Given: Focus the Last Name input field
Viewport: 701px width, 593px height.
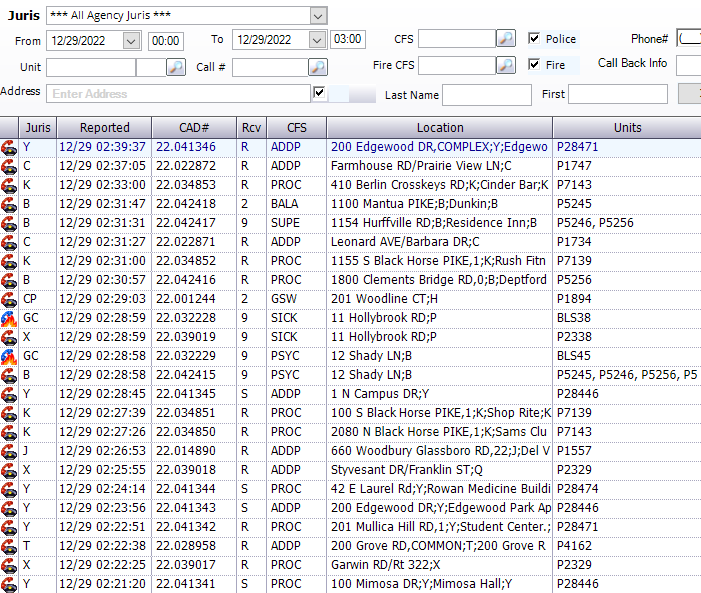Looking at the screenshot, I should tap(486, 95).
